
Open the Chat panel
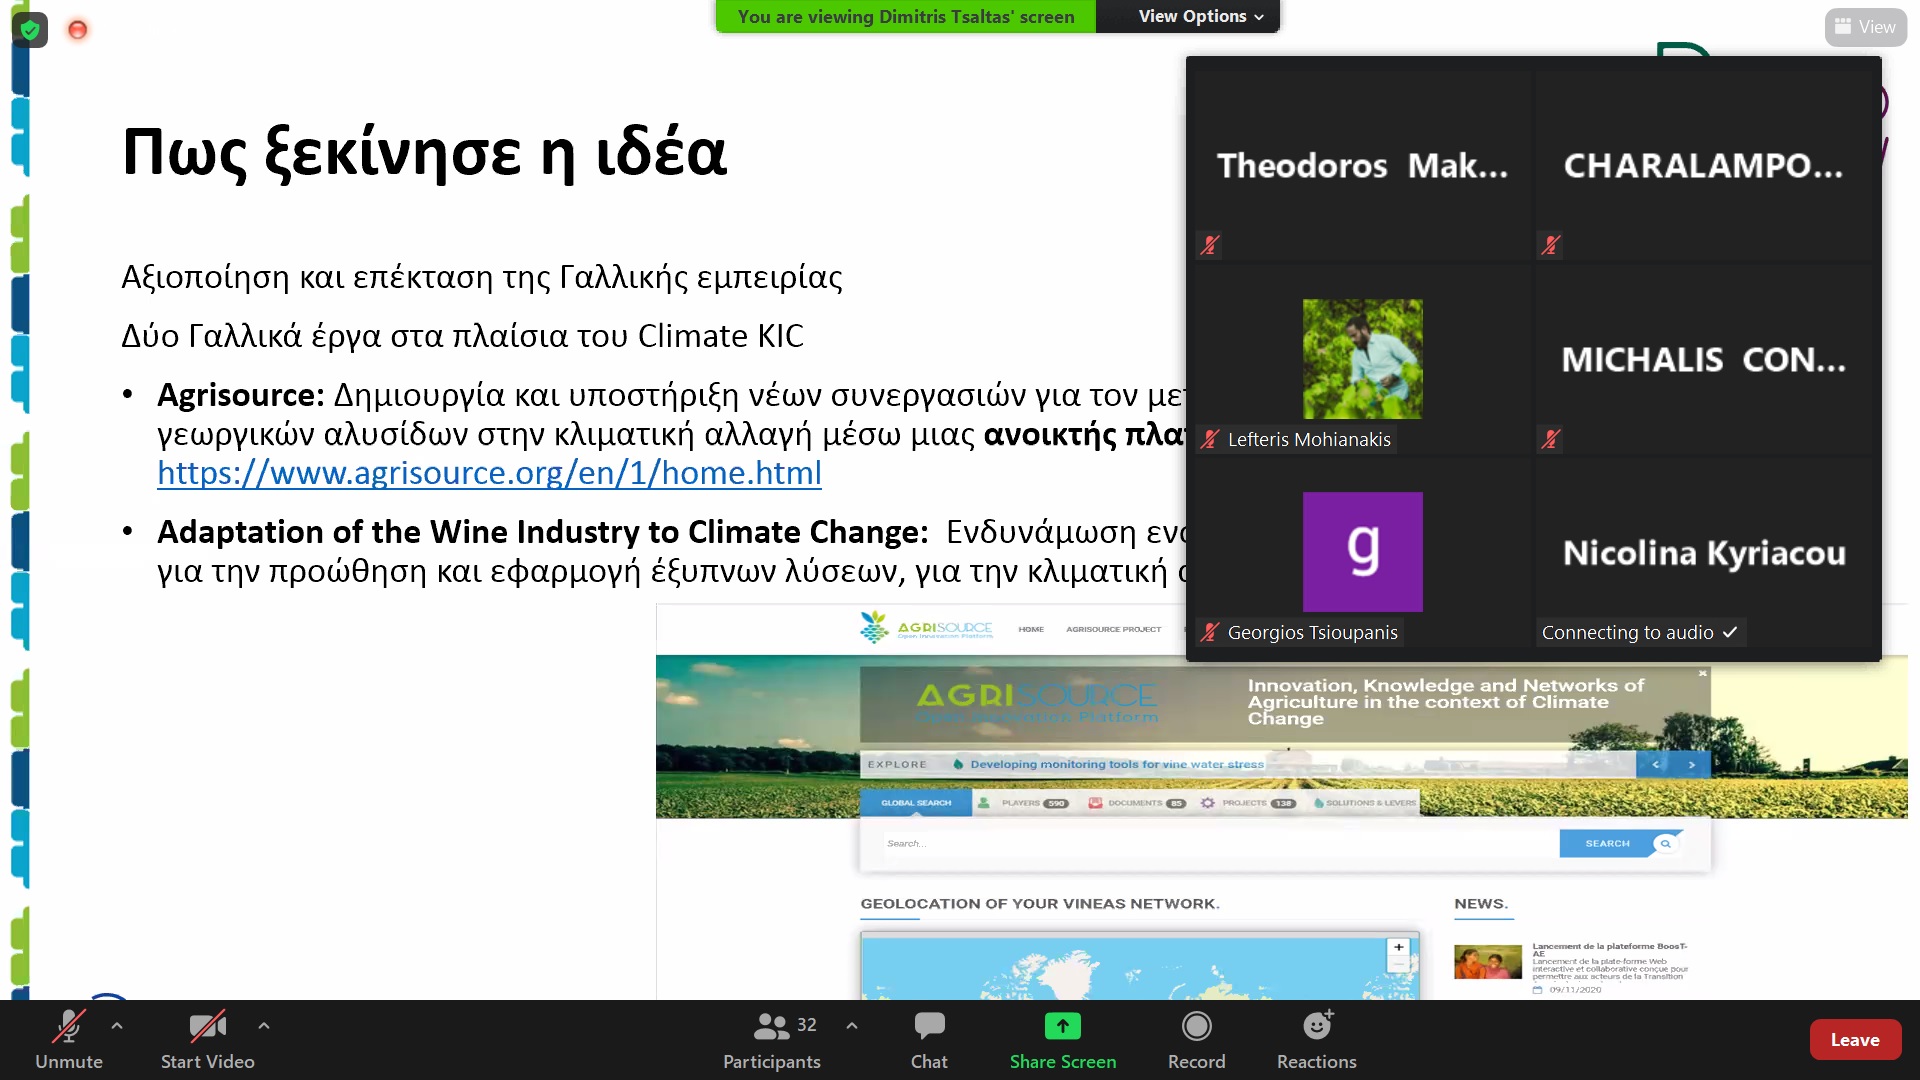point(929,1040)
